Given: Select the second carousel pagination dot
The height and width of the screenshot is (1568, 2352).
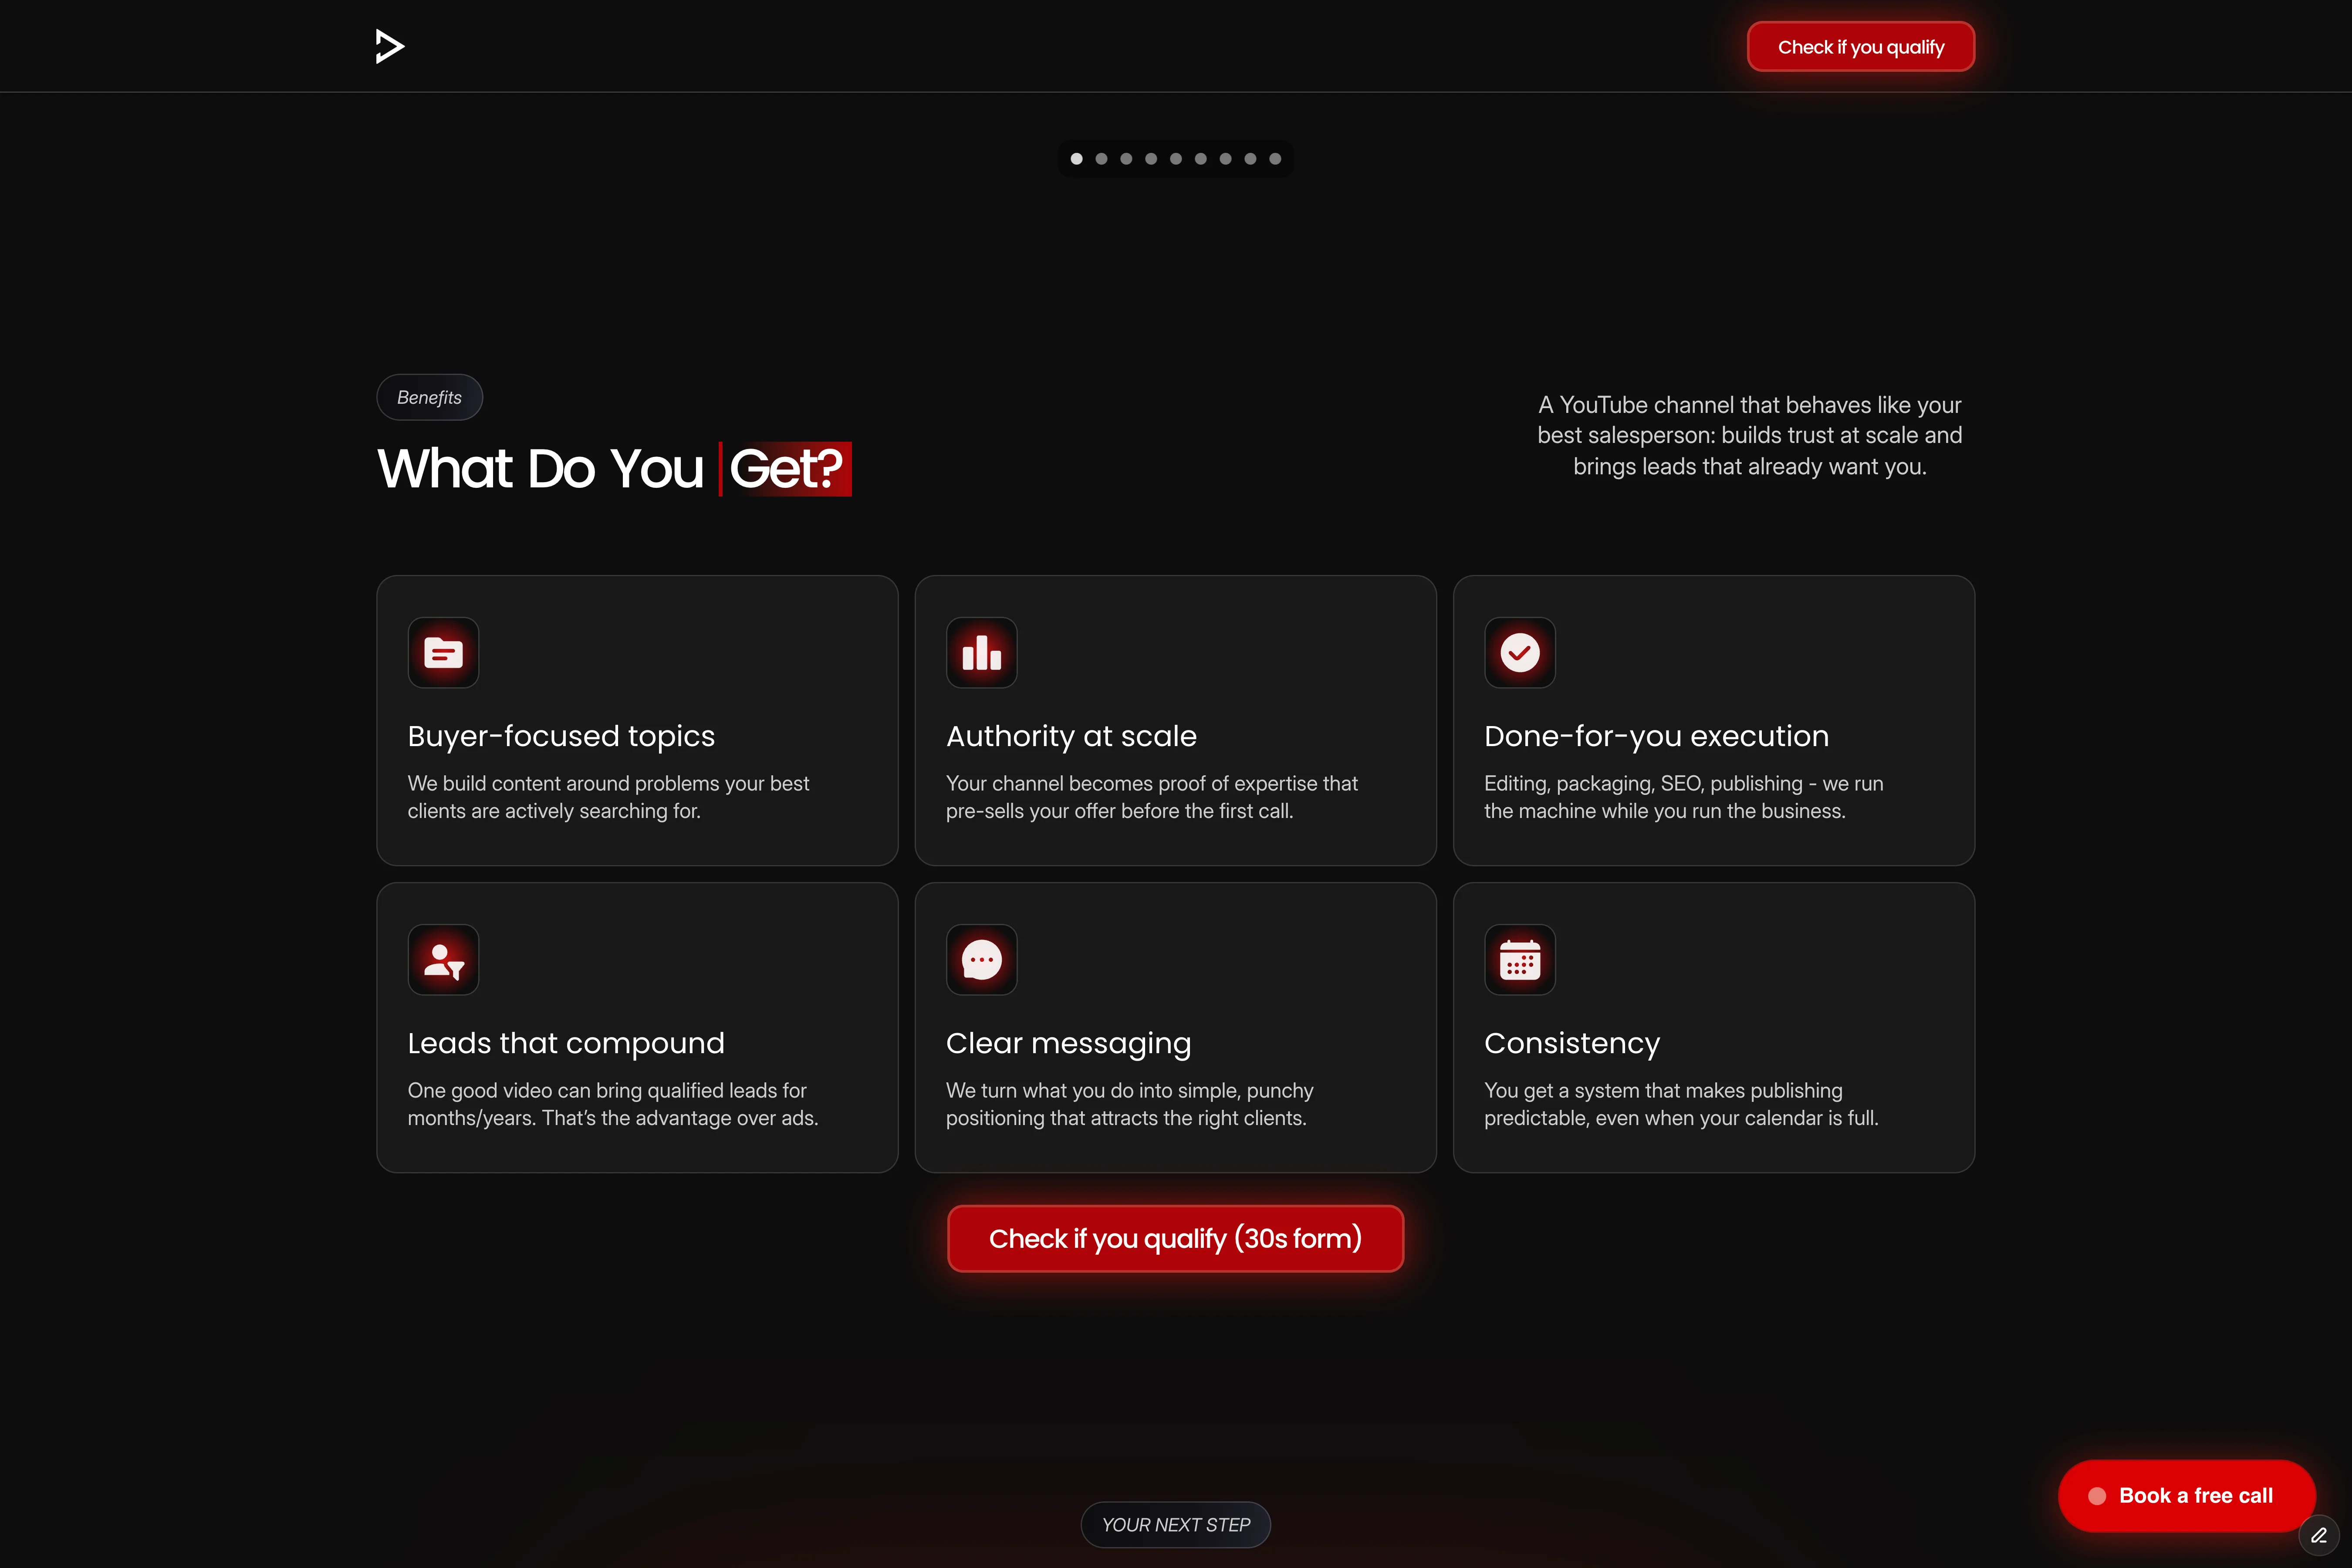Looking at the screenshot, I should (x=1101, y=158).
